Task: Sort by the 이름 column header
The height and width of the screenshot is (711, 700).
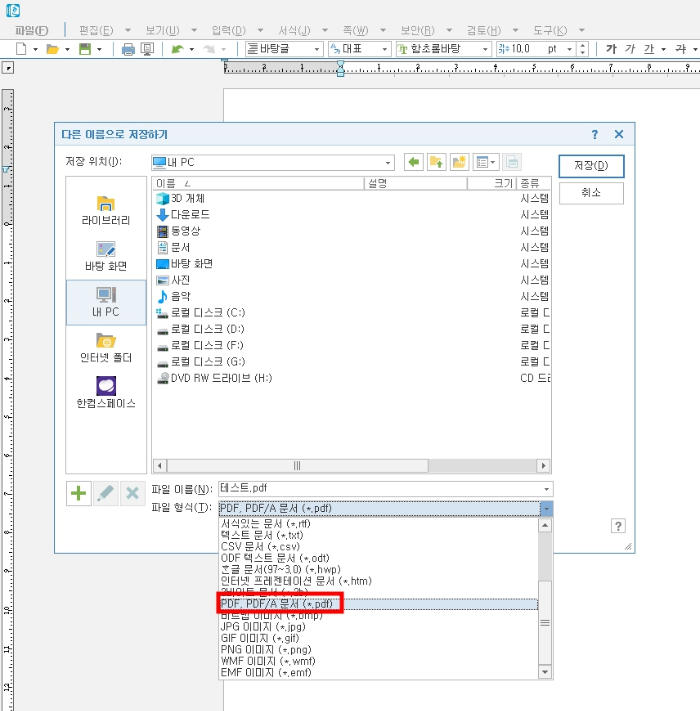Action: 258,183
